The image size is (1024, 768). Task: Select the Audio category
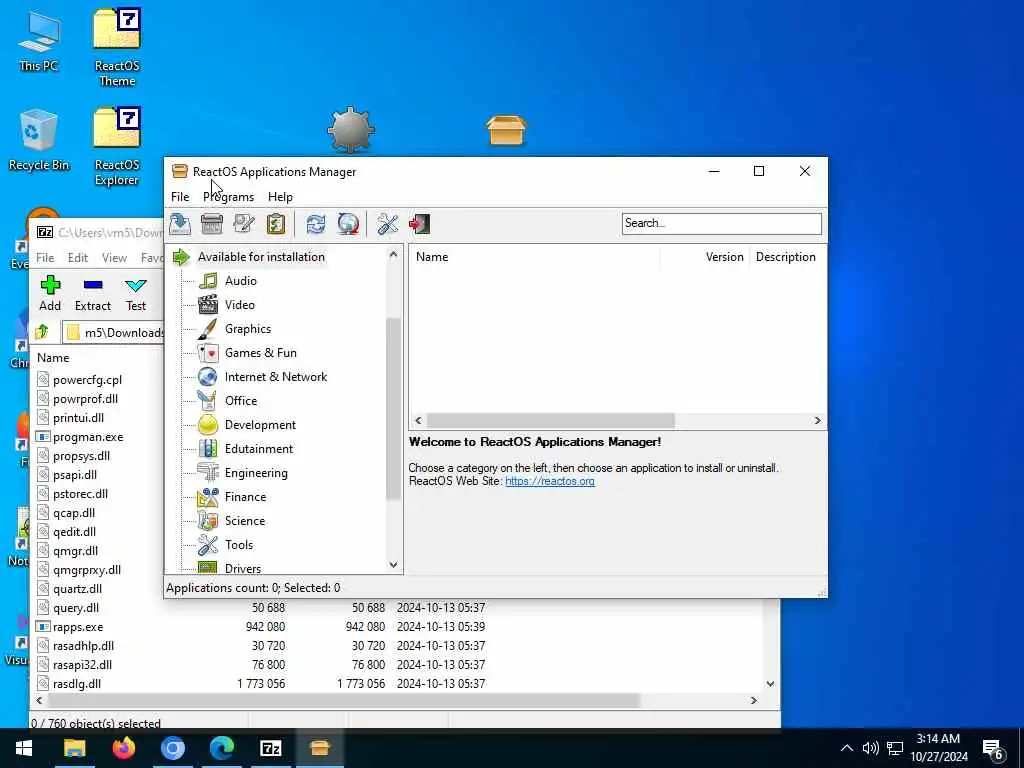pos(240,281)
